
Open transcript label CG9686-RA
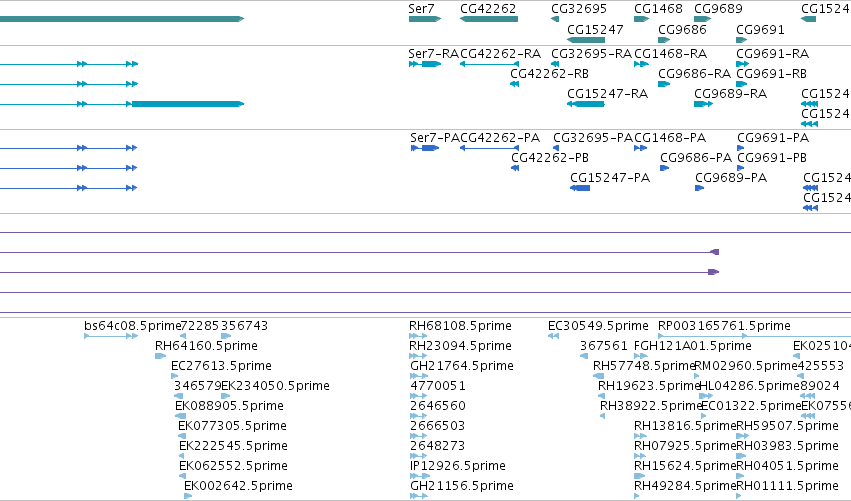(x=694, y=73)
